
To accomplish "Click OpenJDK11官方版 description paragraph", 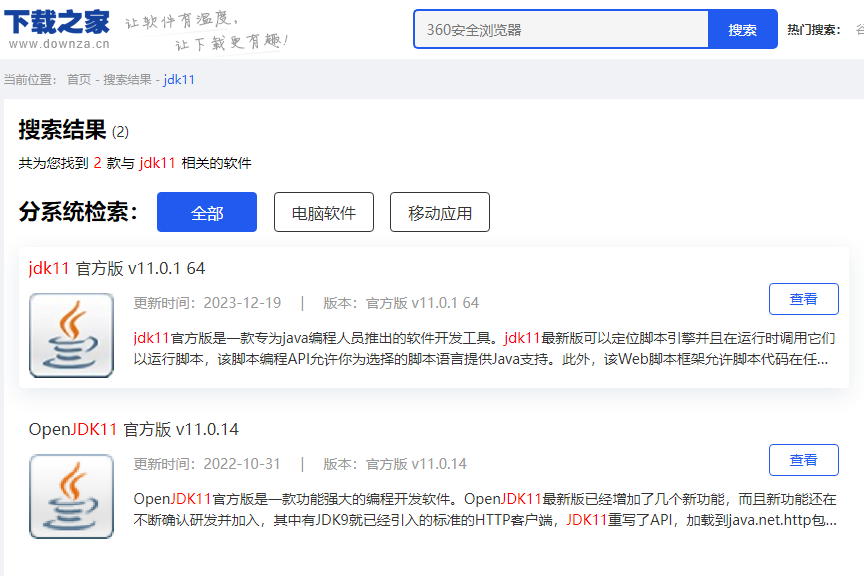I will tap(485, 509).
